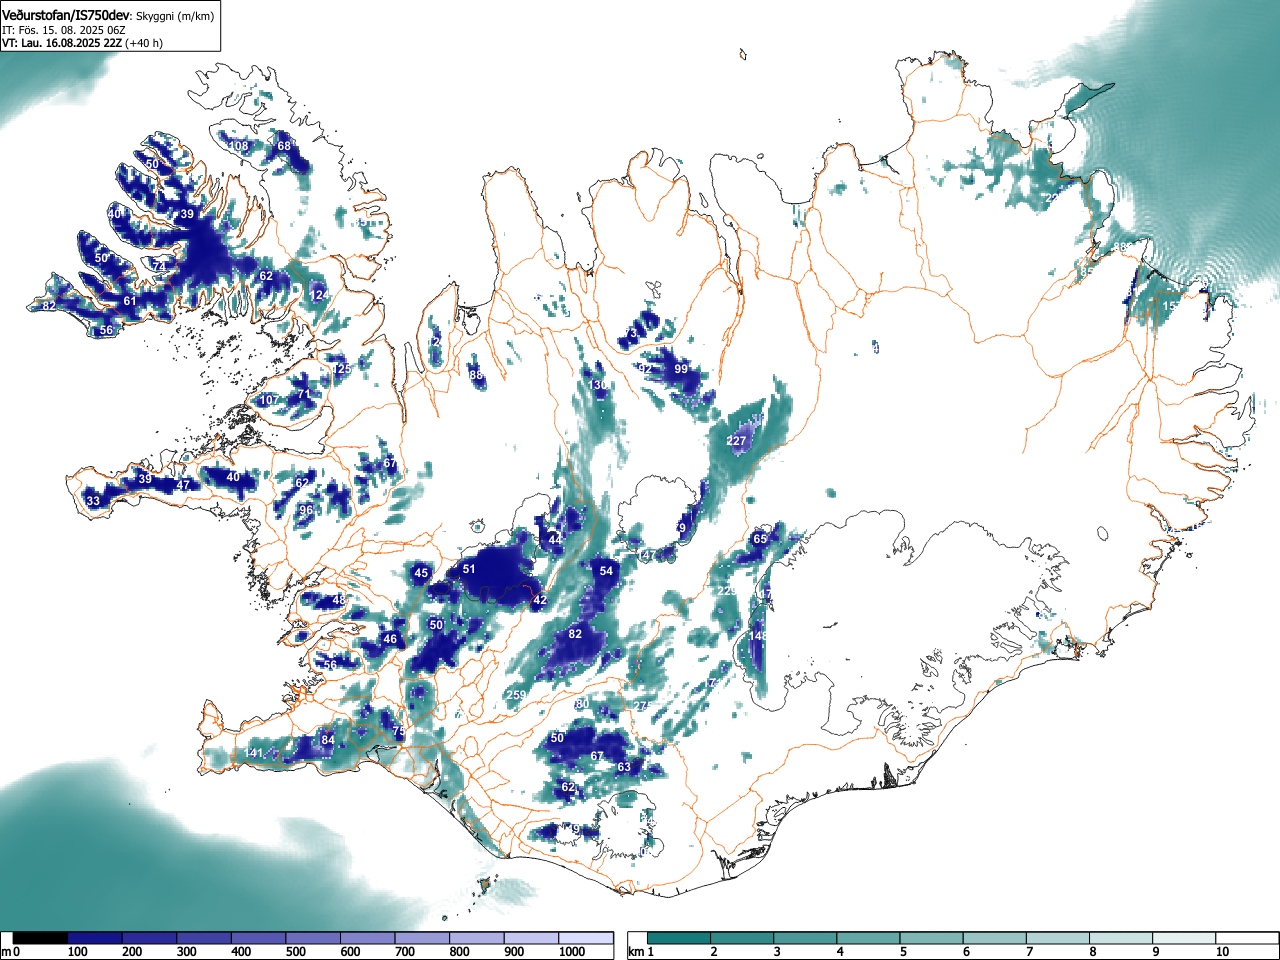Viewport: 1280px width, 960px height.
Task: Click the '51' value in the dark patch
Action: point(469,569)
